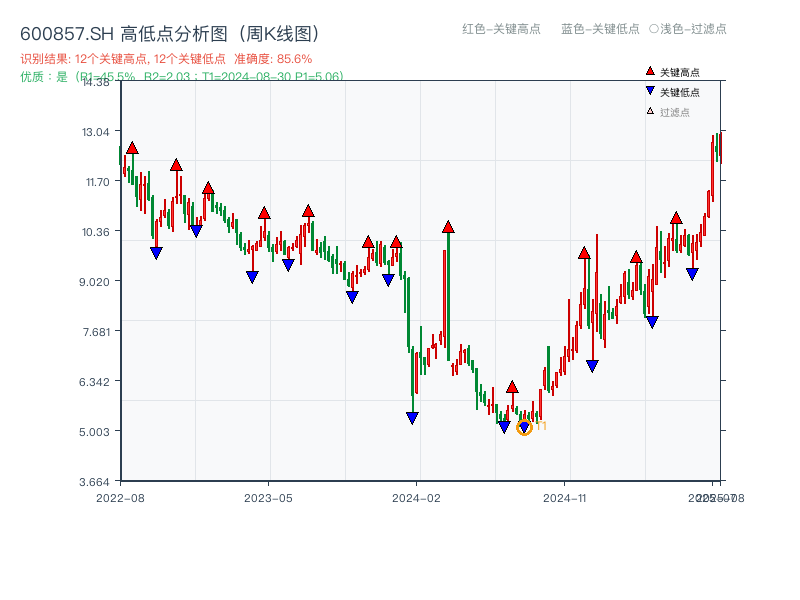Click the first blue key low marker near 9.8
The image size is (800, 600).
coord(156,253)
